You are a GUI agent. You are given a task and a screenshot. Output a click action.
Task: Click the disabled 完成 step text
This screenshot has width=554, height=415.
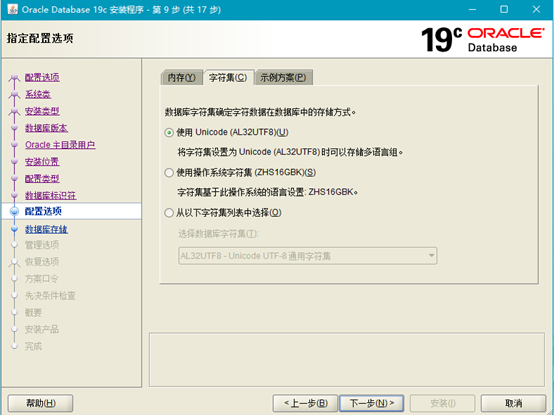click(33, 346)
